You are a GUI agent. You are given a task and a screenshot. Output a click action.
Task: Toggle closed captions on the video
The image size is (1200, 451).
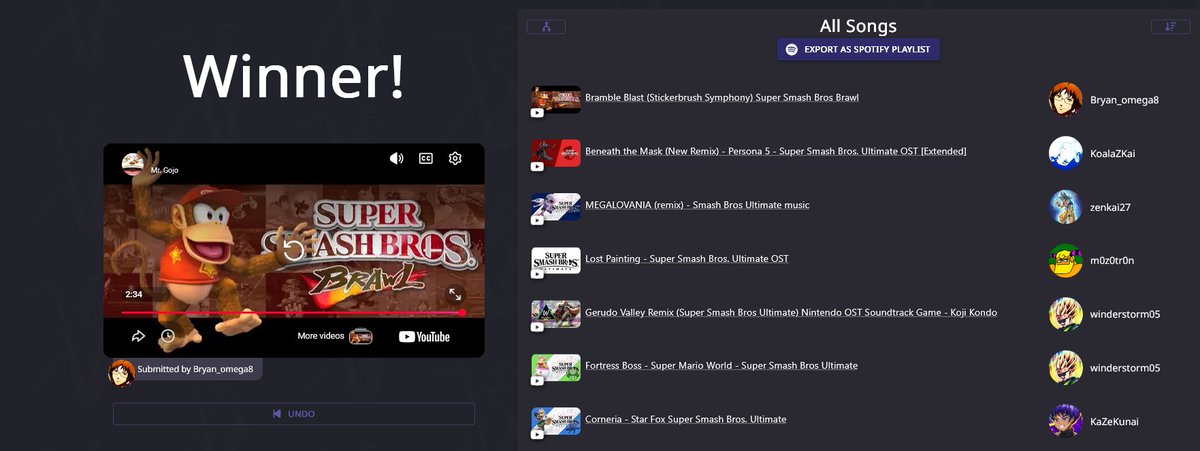click(426, 158)
